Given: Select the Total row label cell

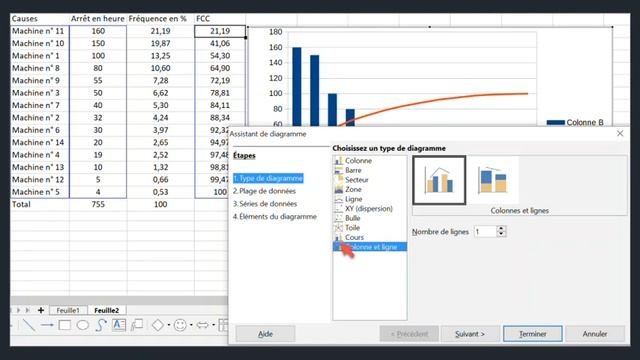Looking at the screenshot, I should pyautogui.click(x=40, y=204).
